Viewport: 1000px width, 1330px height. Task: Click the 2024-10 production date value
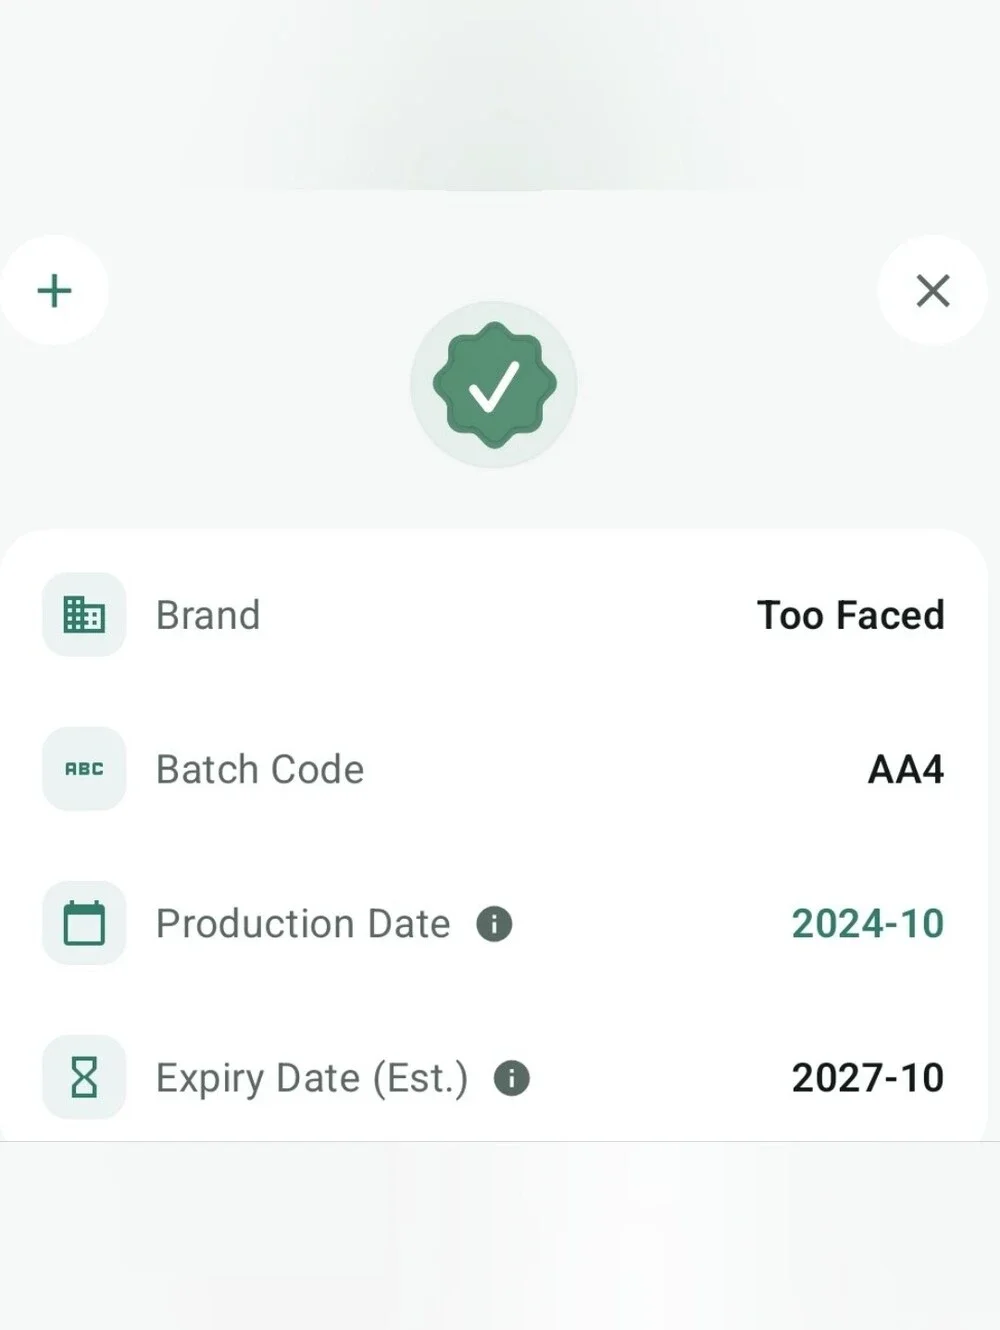click(x=867, y=923)
